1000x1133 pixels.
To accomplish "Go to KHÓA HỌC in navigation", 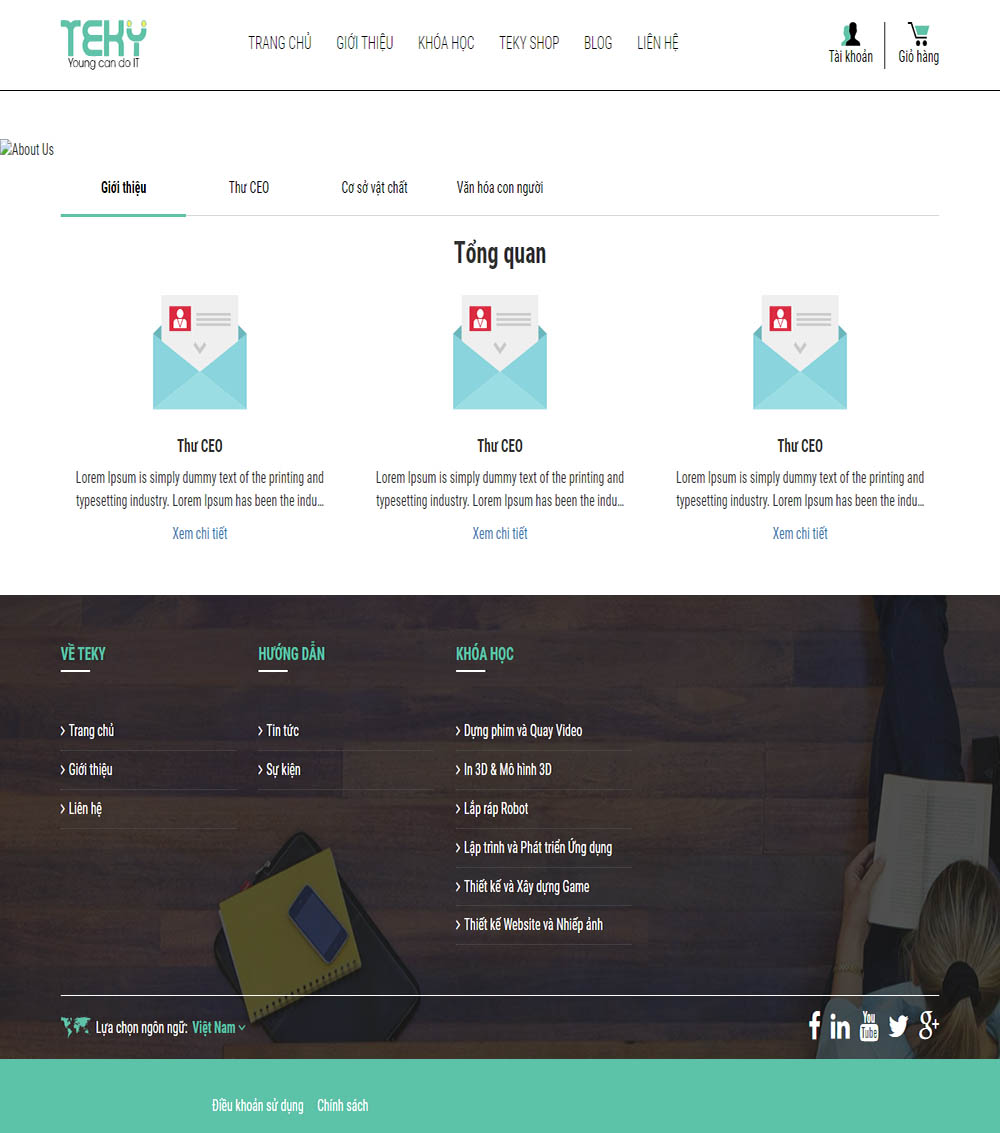I will (446, 43).
